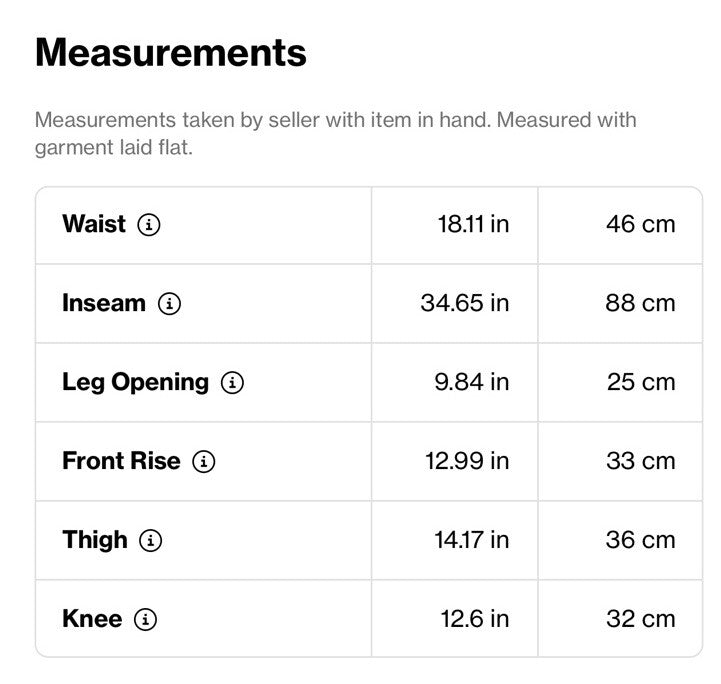The image size is (721, 684).
Task: Click the 32 cm knee value
Action: 641,619
